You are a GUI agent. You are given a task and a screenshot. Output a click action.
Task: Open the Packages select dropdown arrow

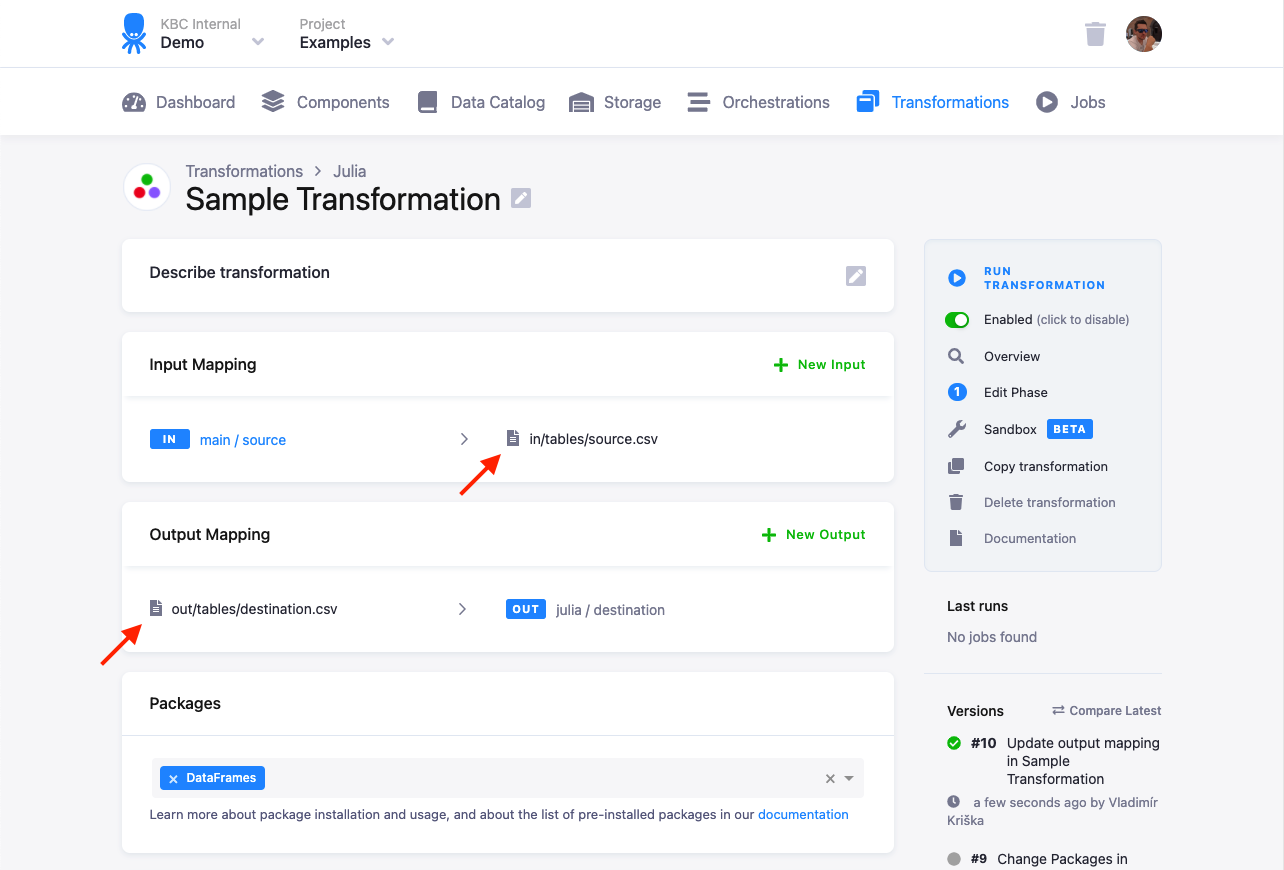pyautogui.click(x=849, y=778)
